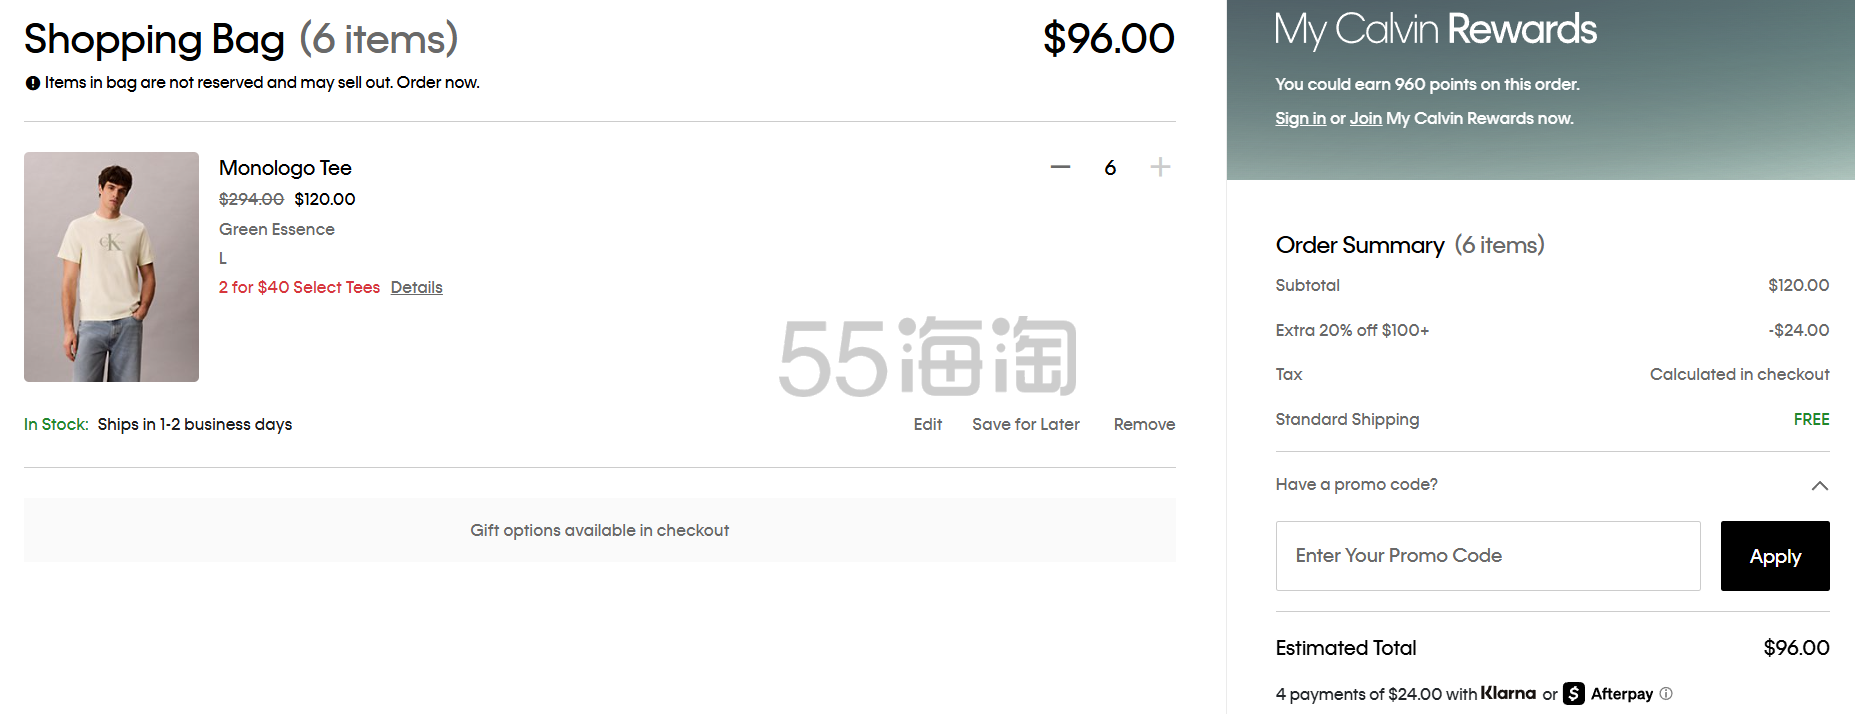
Task: Open the Monologo Tee product title
Action: [285, 168]
